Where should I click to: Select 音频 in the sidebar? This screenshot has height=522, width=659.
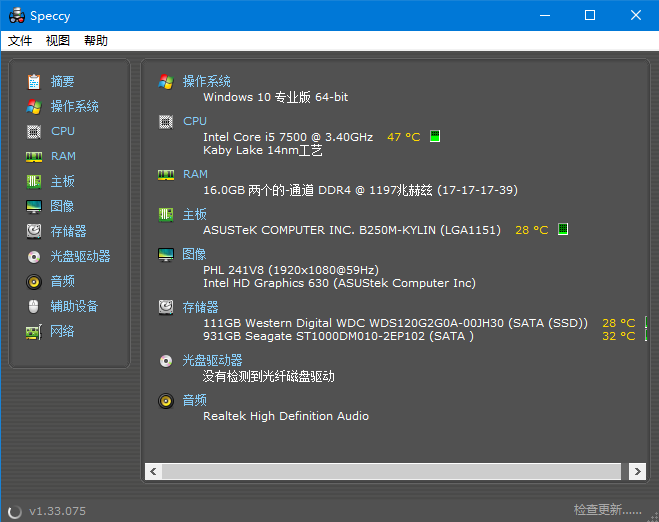(x=63, y=282)
